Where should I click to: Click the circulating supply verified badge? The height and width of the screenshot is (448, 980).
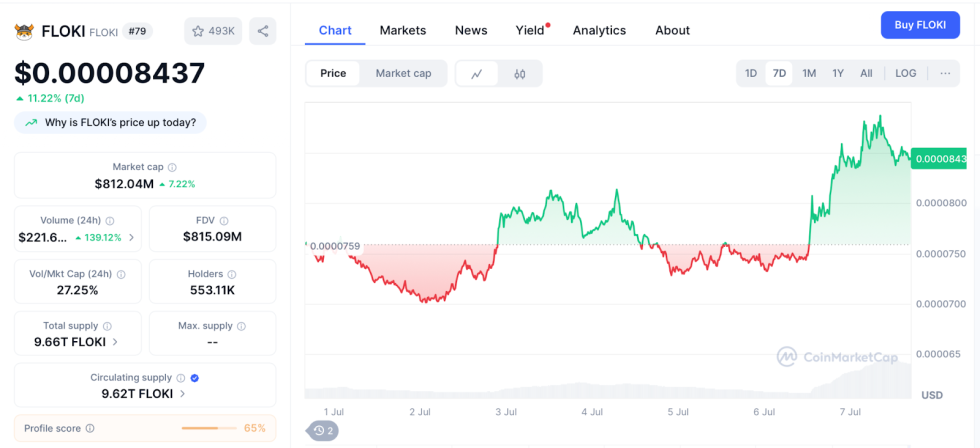pyautogui.click(x=195, y=378)
